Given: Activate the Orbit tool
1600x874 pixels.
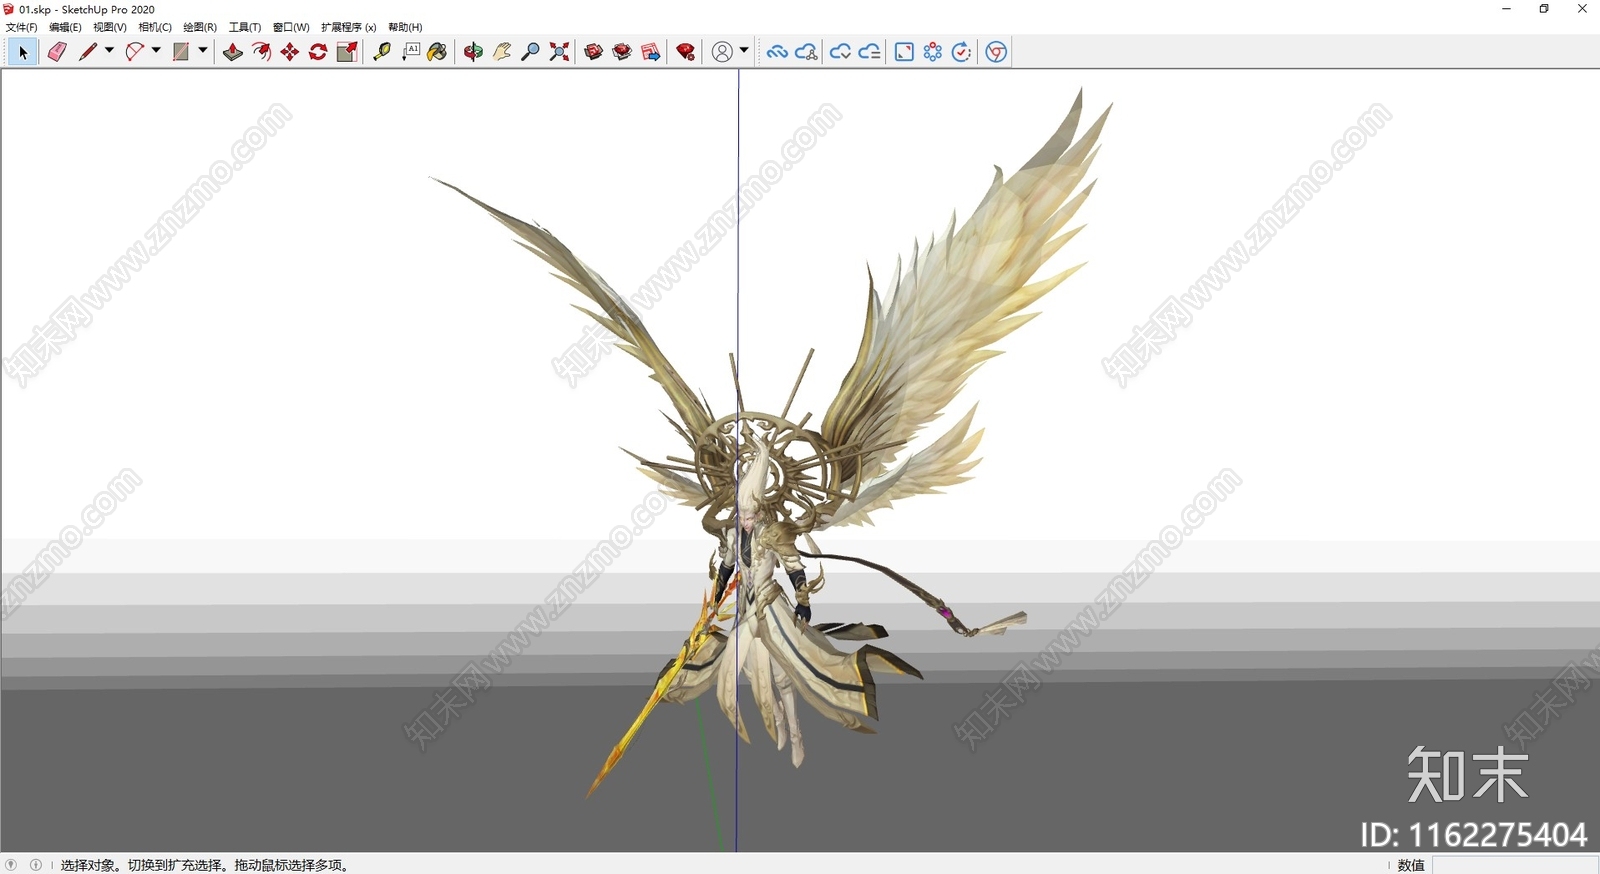Looking at the screenshot, I should [x=473, y=52].
